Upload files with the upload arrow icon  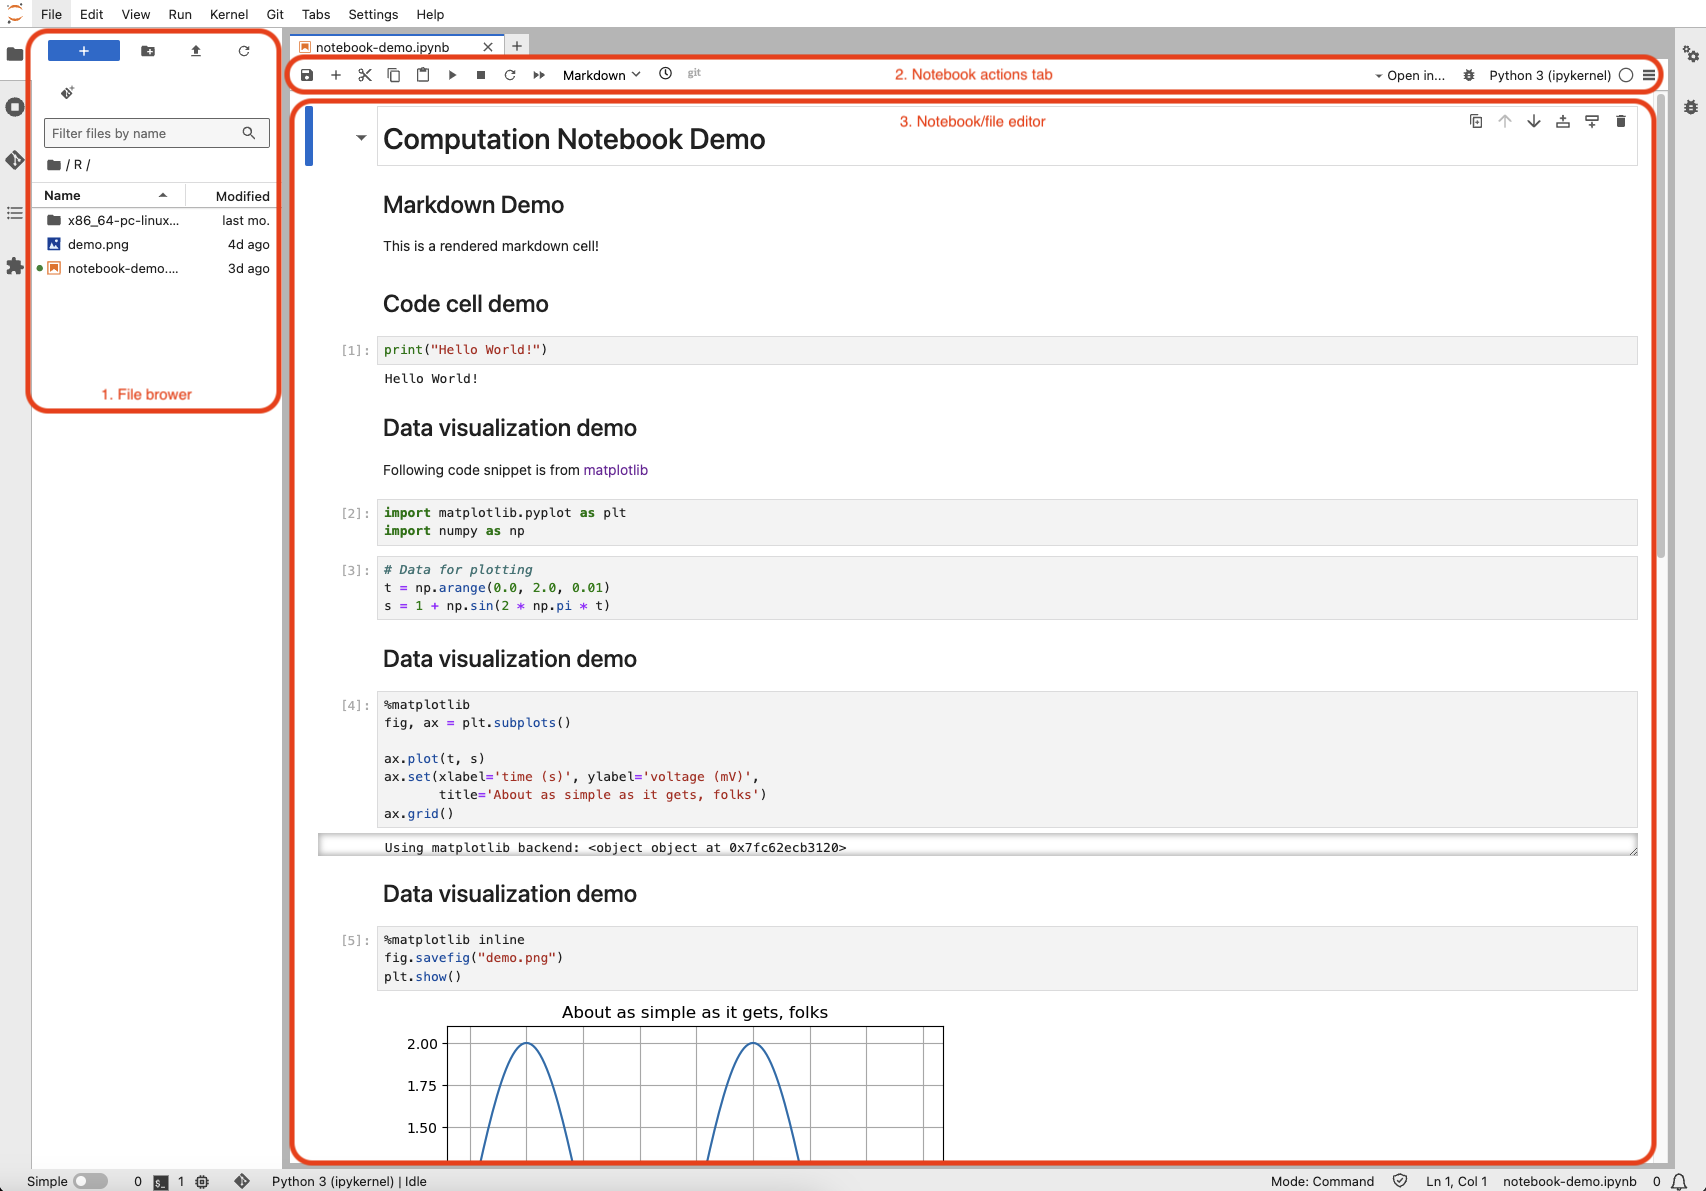coord(196,51)
